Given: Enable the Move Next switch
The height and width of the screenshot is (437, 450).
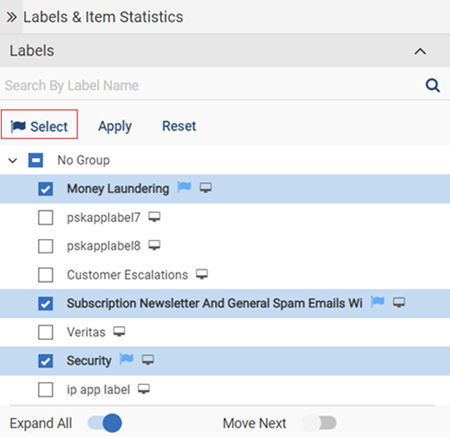Looking at the screenshot, I should click(320, 423).
